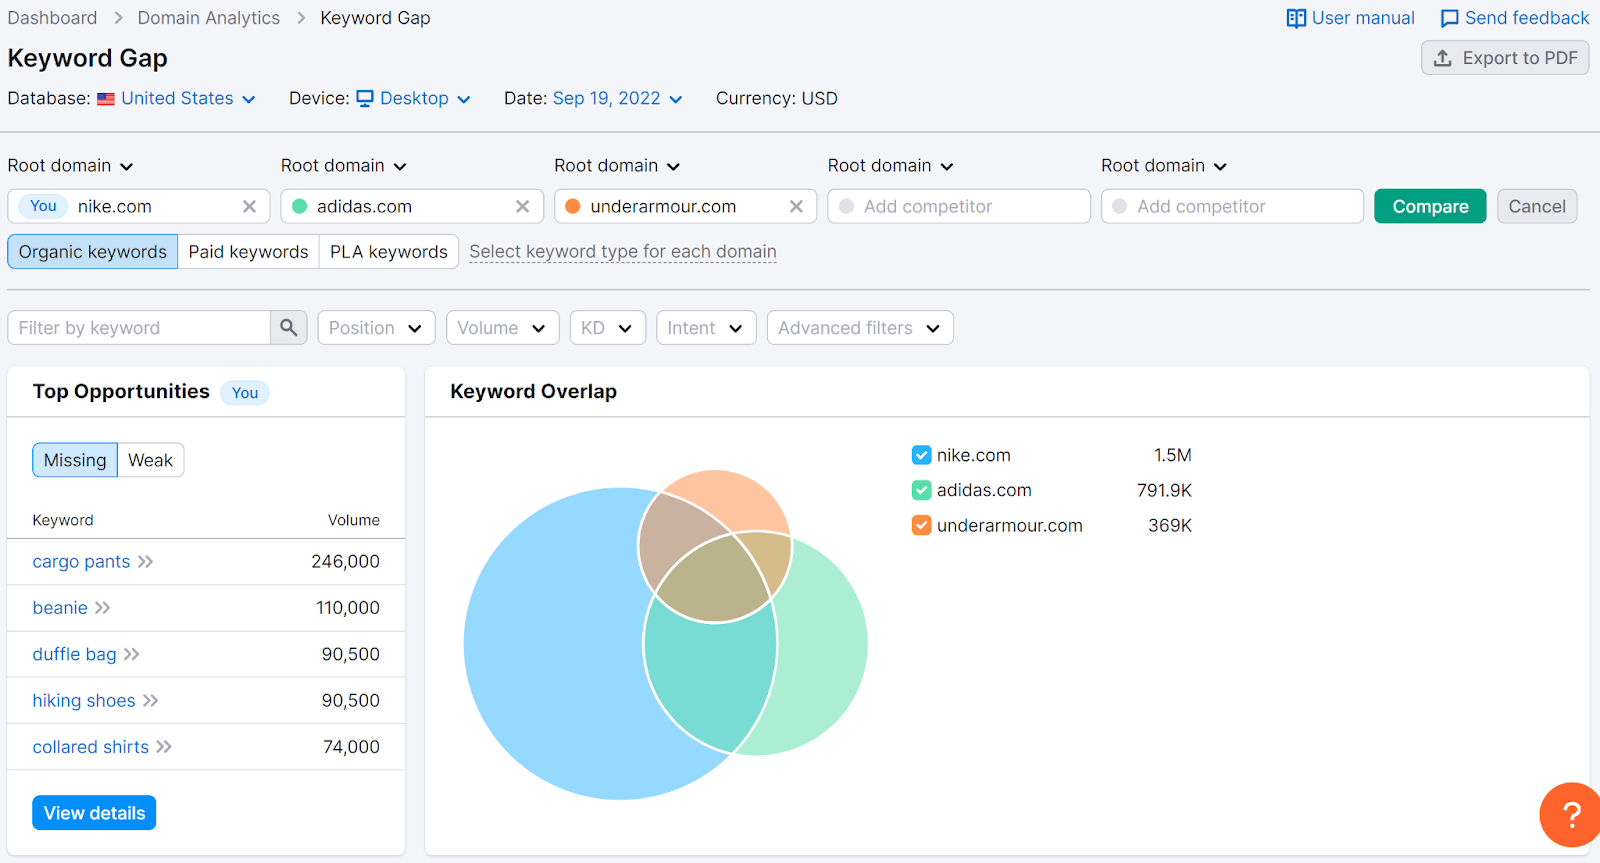Viewport: 1600px width, 863px height.
Task: Open the orange help question mark
Action: pos(1571,815)
